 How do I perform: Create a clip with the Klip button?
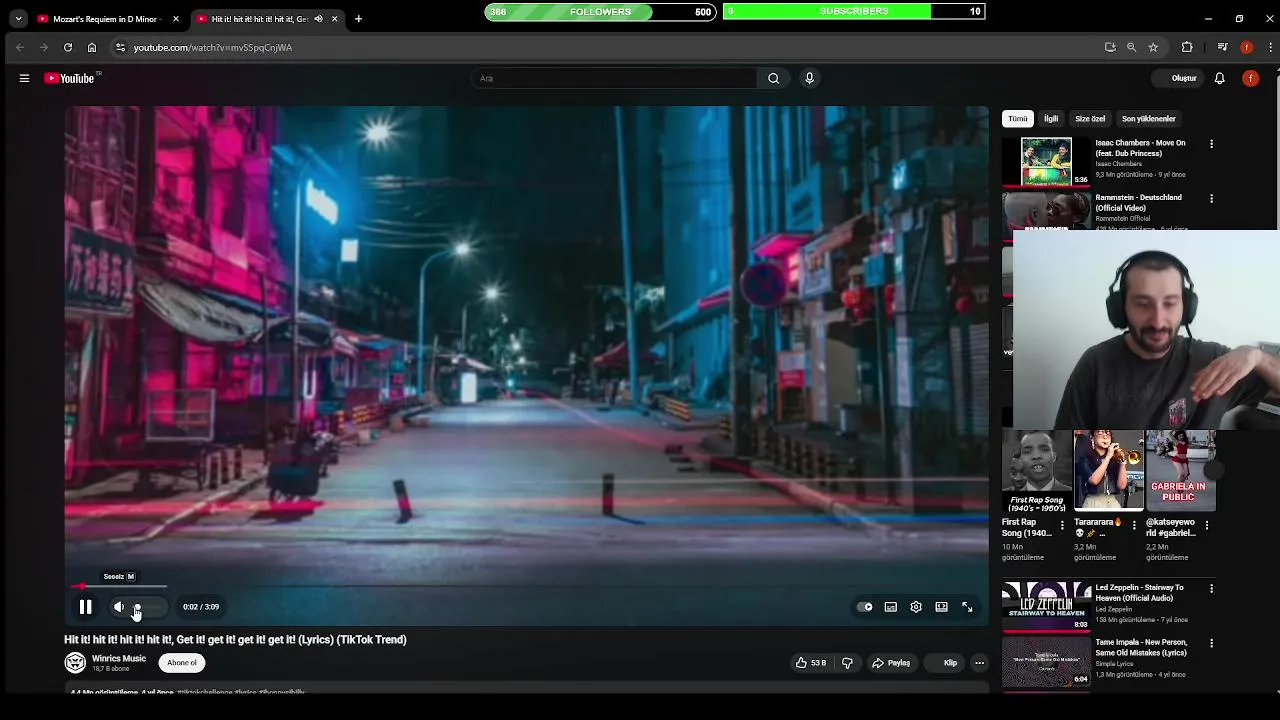tap(943, 663)
